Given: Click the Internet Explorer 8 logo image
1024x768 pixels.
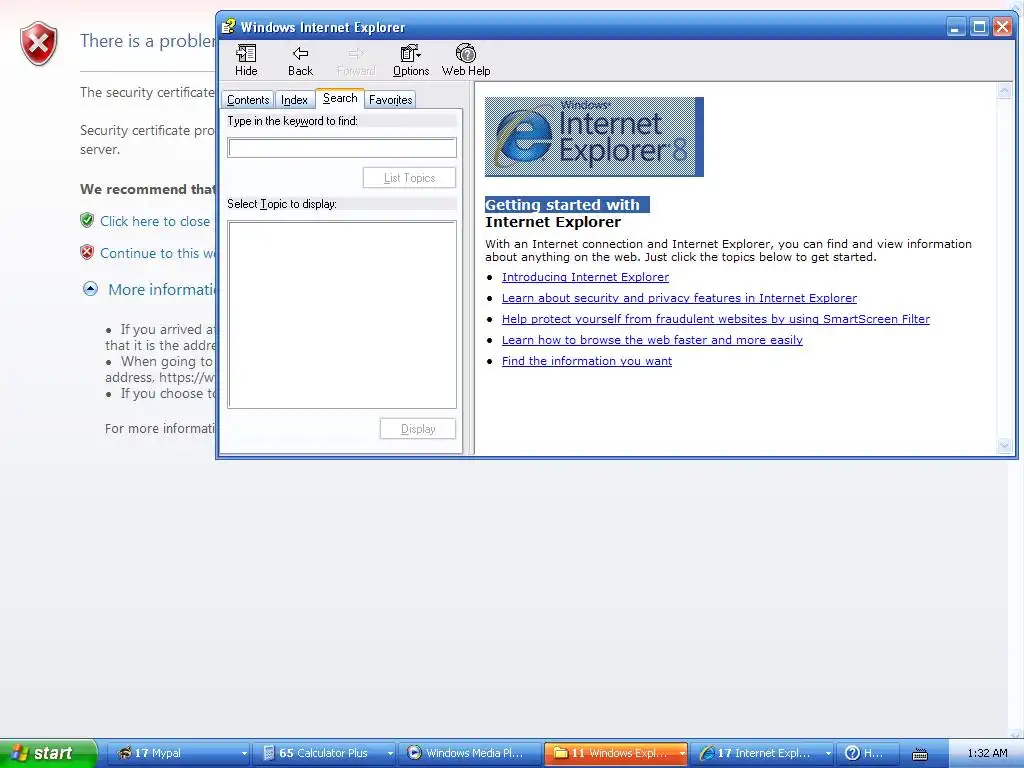Looking at the screenshot, I should pyautogui.click(x=594, y=136).
